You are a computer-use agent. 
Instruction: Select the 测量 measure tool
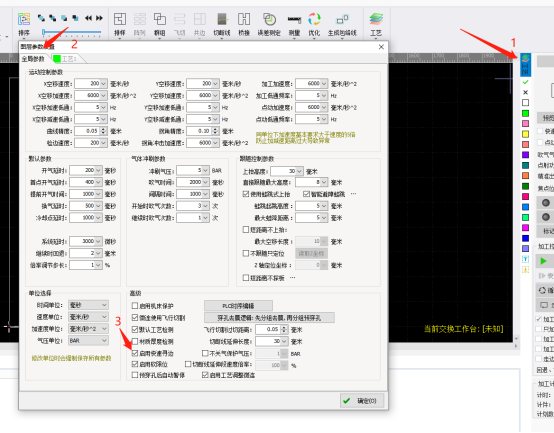(294, 24)
